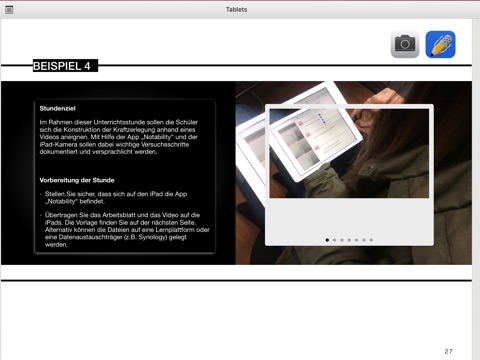Select the third gallery page dot
This screenshot has width=480, height=360.
(x=342, y=240)
